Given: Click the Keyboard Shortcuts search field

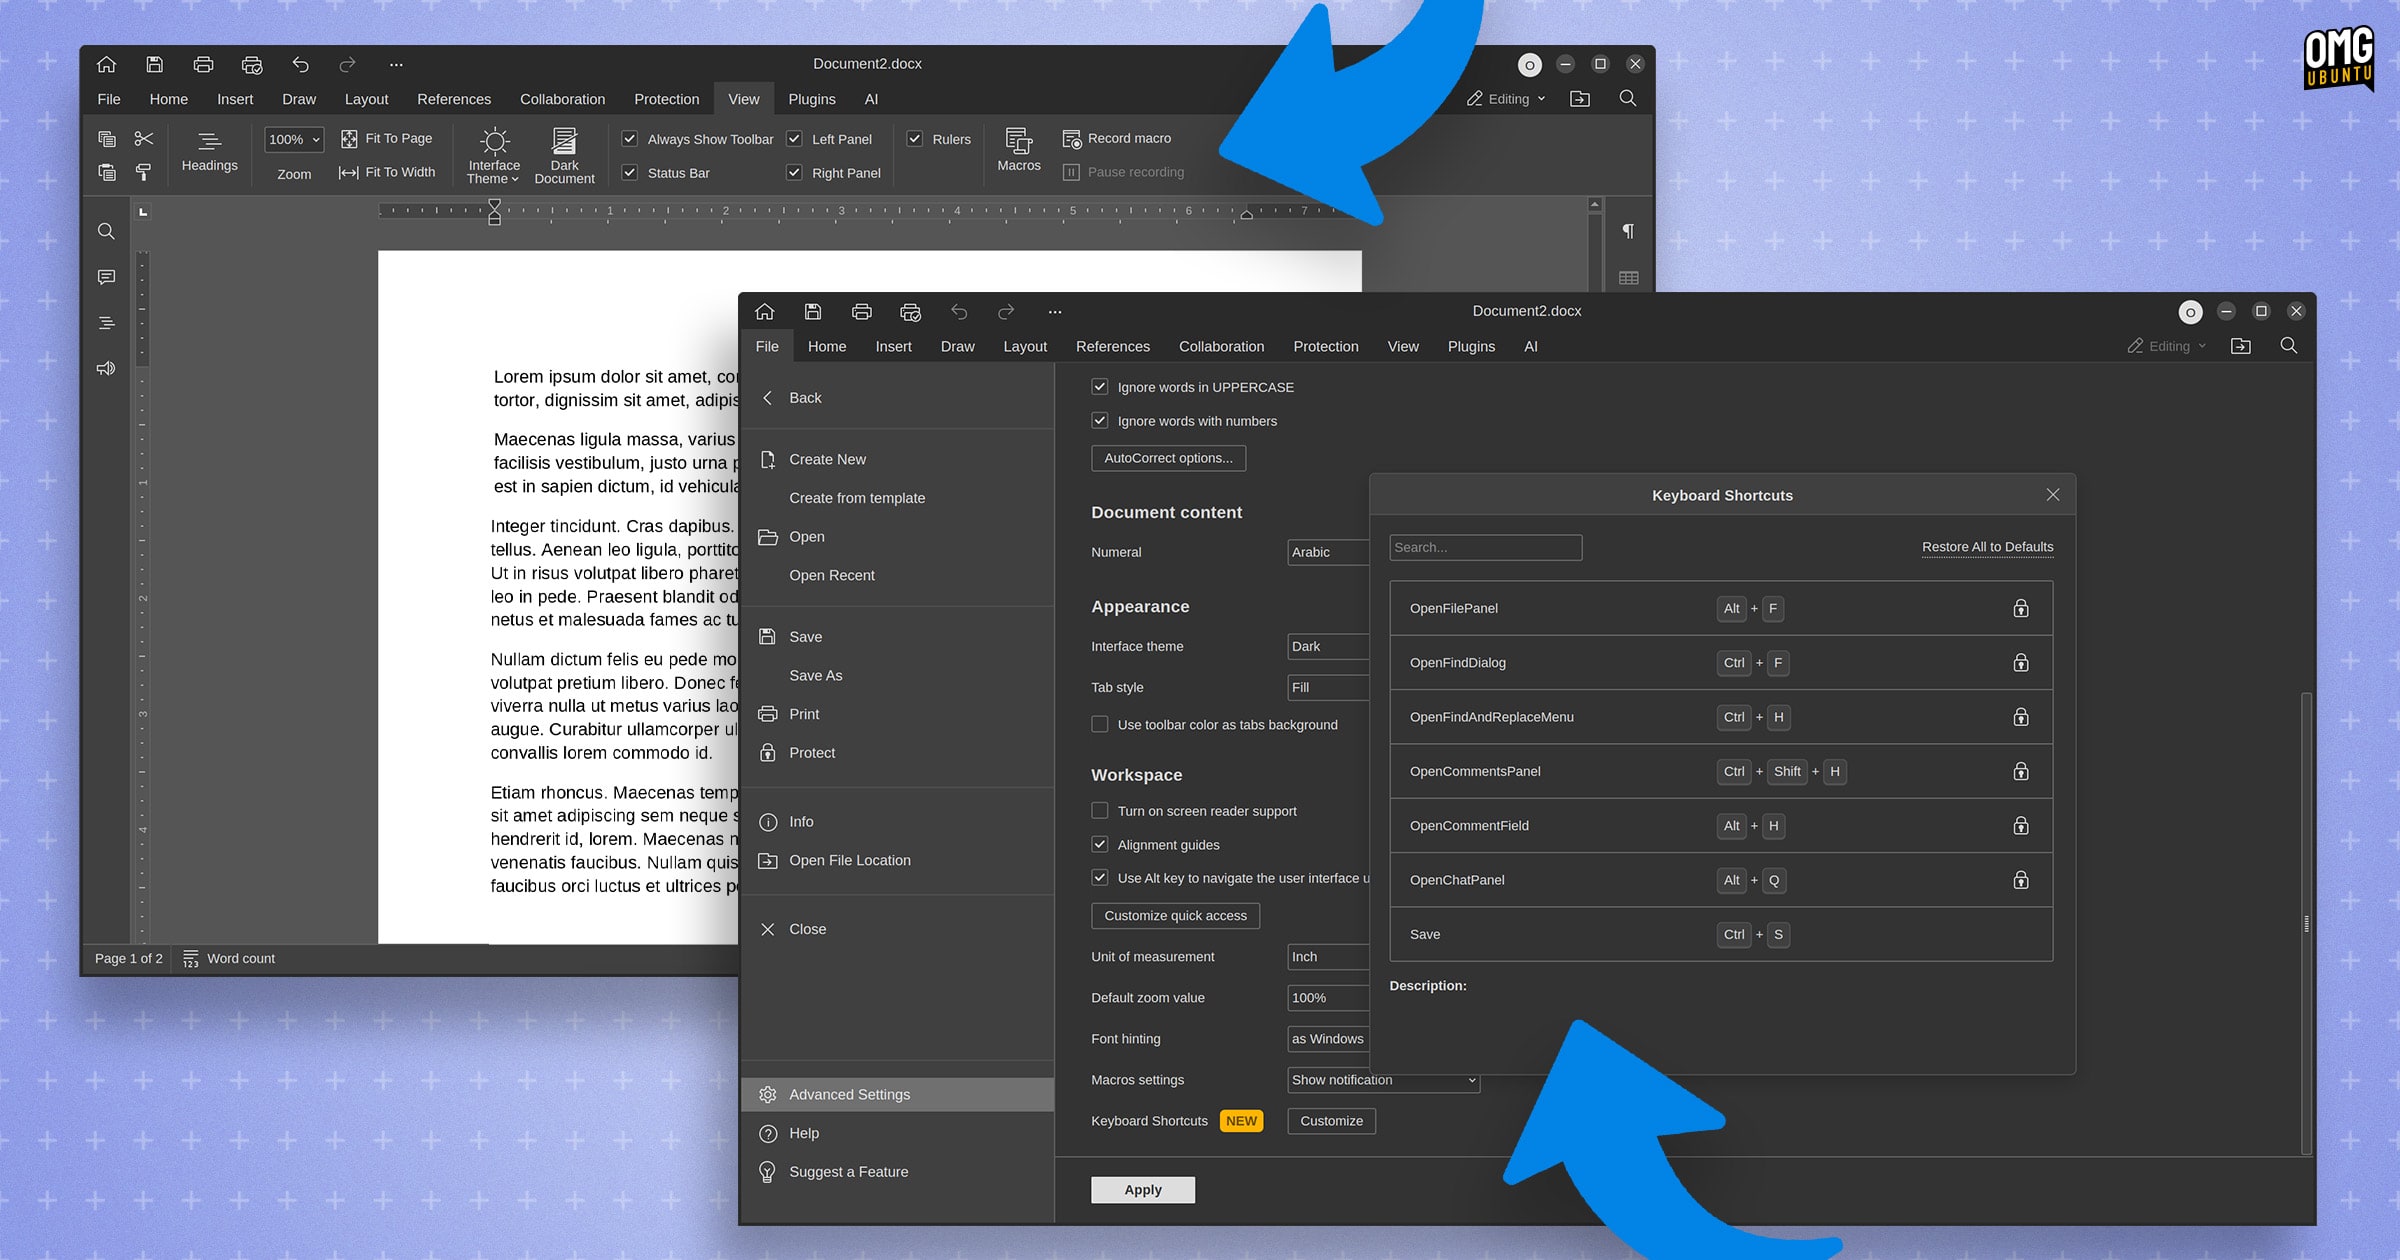Looking at the screenshot, I should click(1485, 547).
